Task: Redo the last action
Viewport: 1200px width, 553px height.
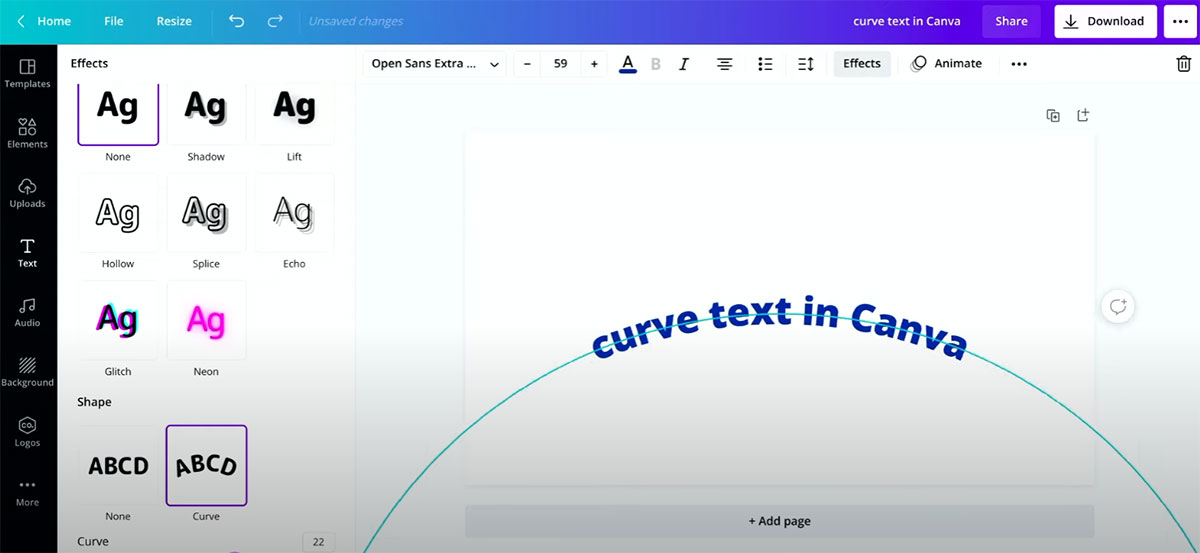Action: coord(275,21)
